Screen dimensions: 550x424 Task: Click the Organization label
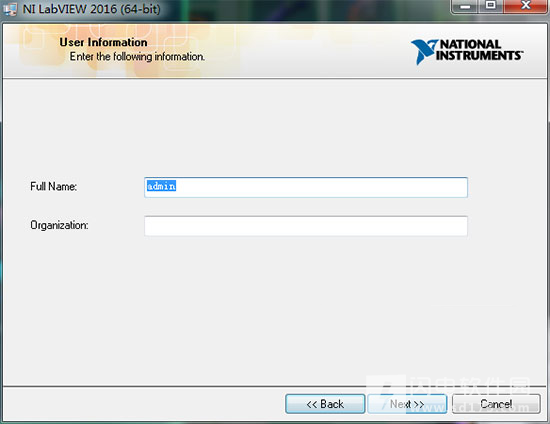tap(59, 225)
